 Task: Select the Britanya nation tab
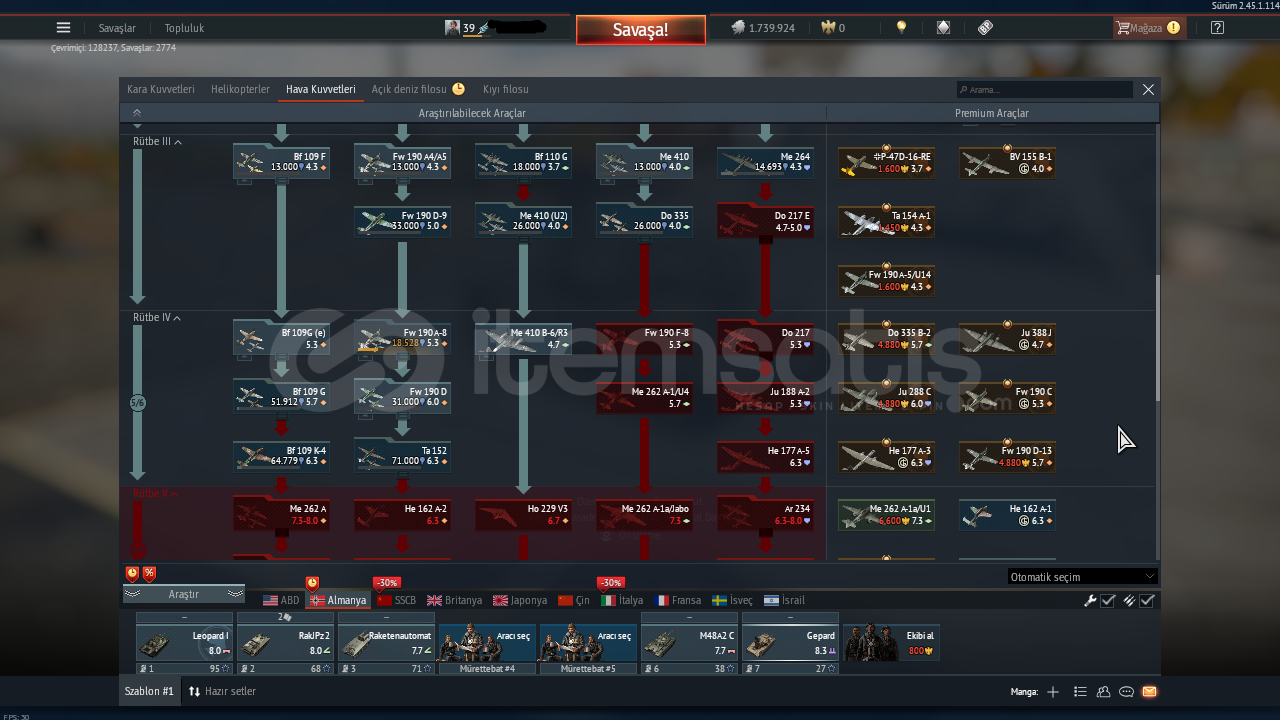tap(454, 600)
